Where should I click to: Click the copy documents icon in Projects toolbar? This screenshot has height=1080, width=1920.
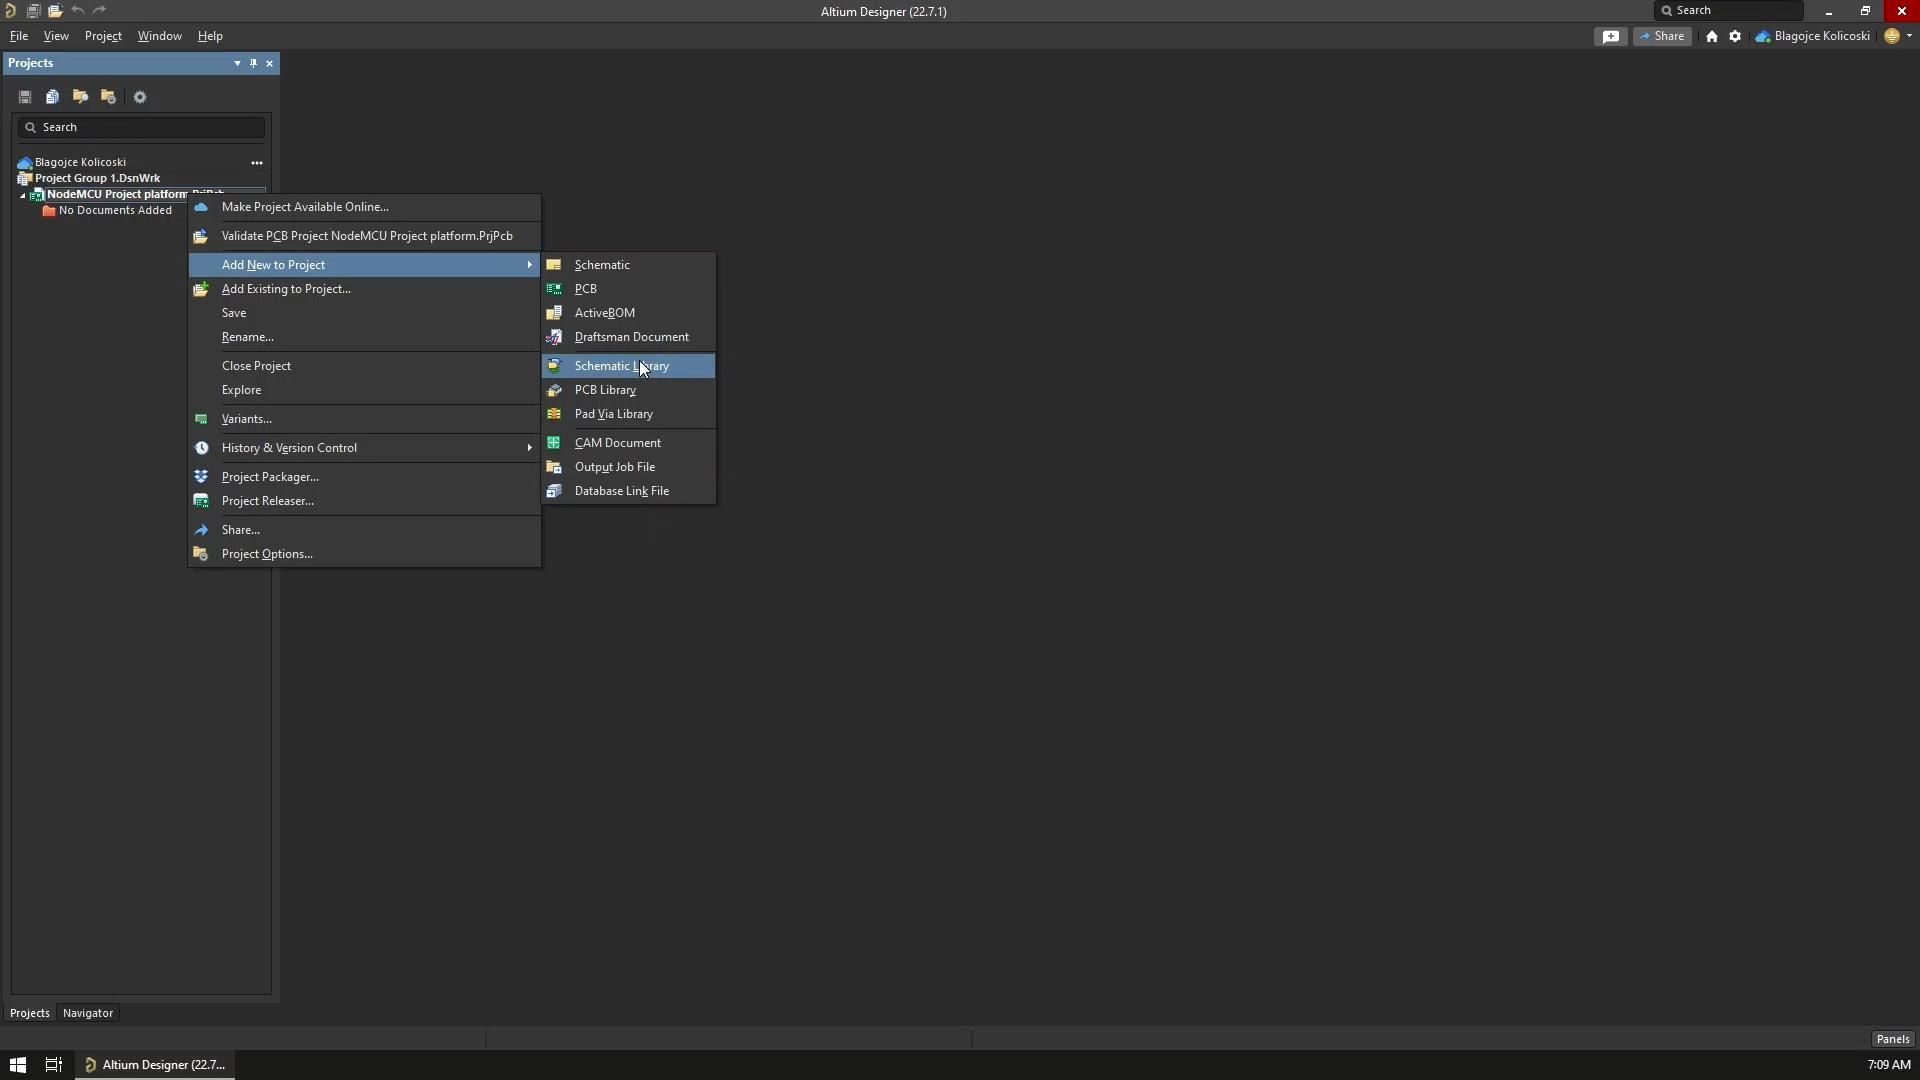coord(52,96)
